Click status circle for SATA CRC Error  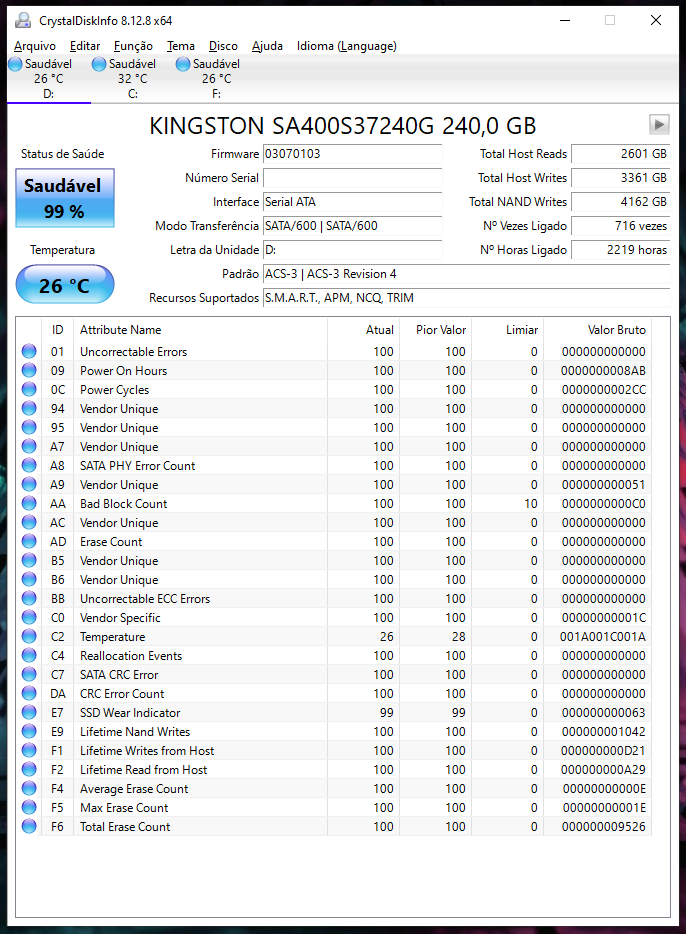[29, 674]
